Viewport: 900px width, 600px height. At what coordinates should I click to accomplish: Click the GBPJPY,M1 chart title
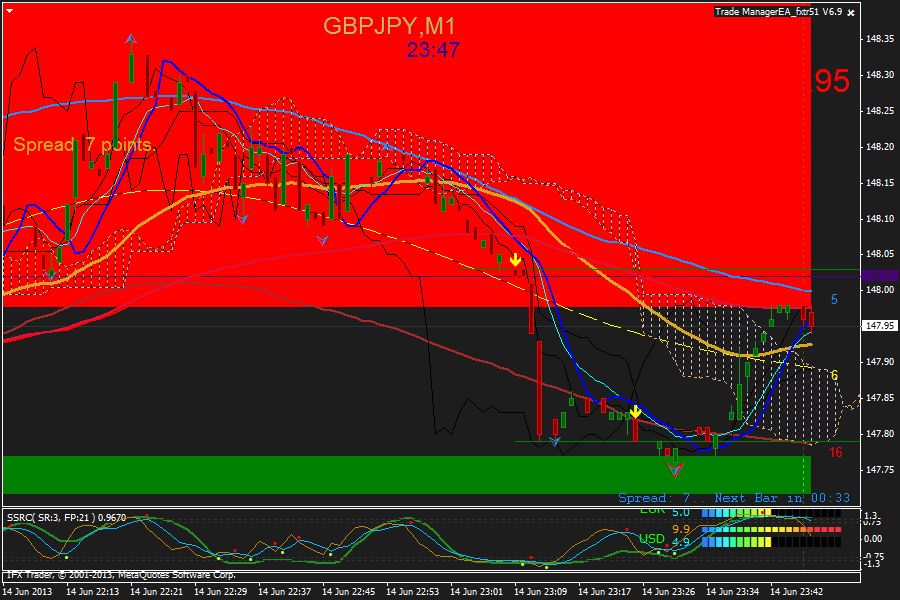click(389, 26)
